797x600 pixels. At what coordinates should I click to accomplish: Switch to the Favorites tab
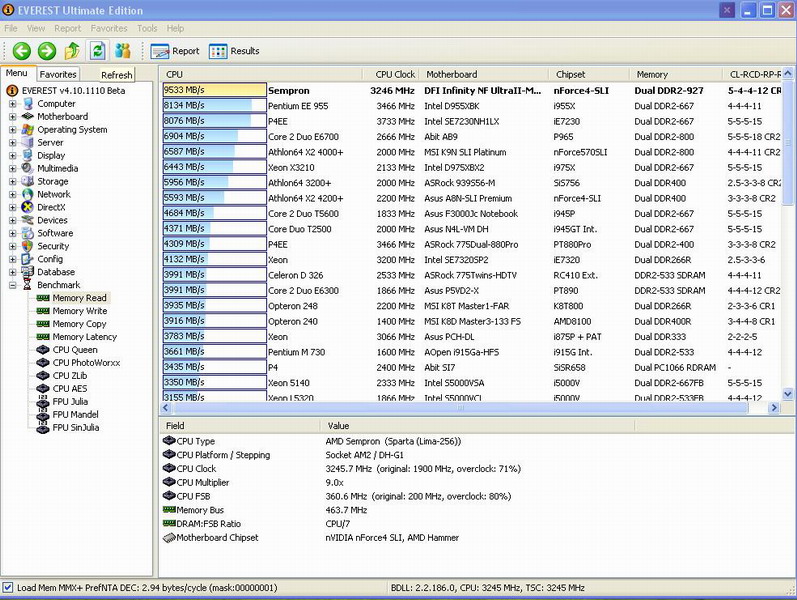pyautogui.click(x=58, y=74)
